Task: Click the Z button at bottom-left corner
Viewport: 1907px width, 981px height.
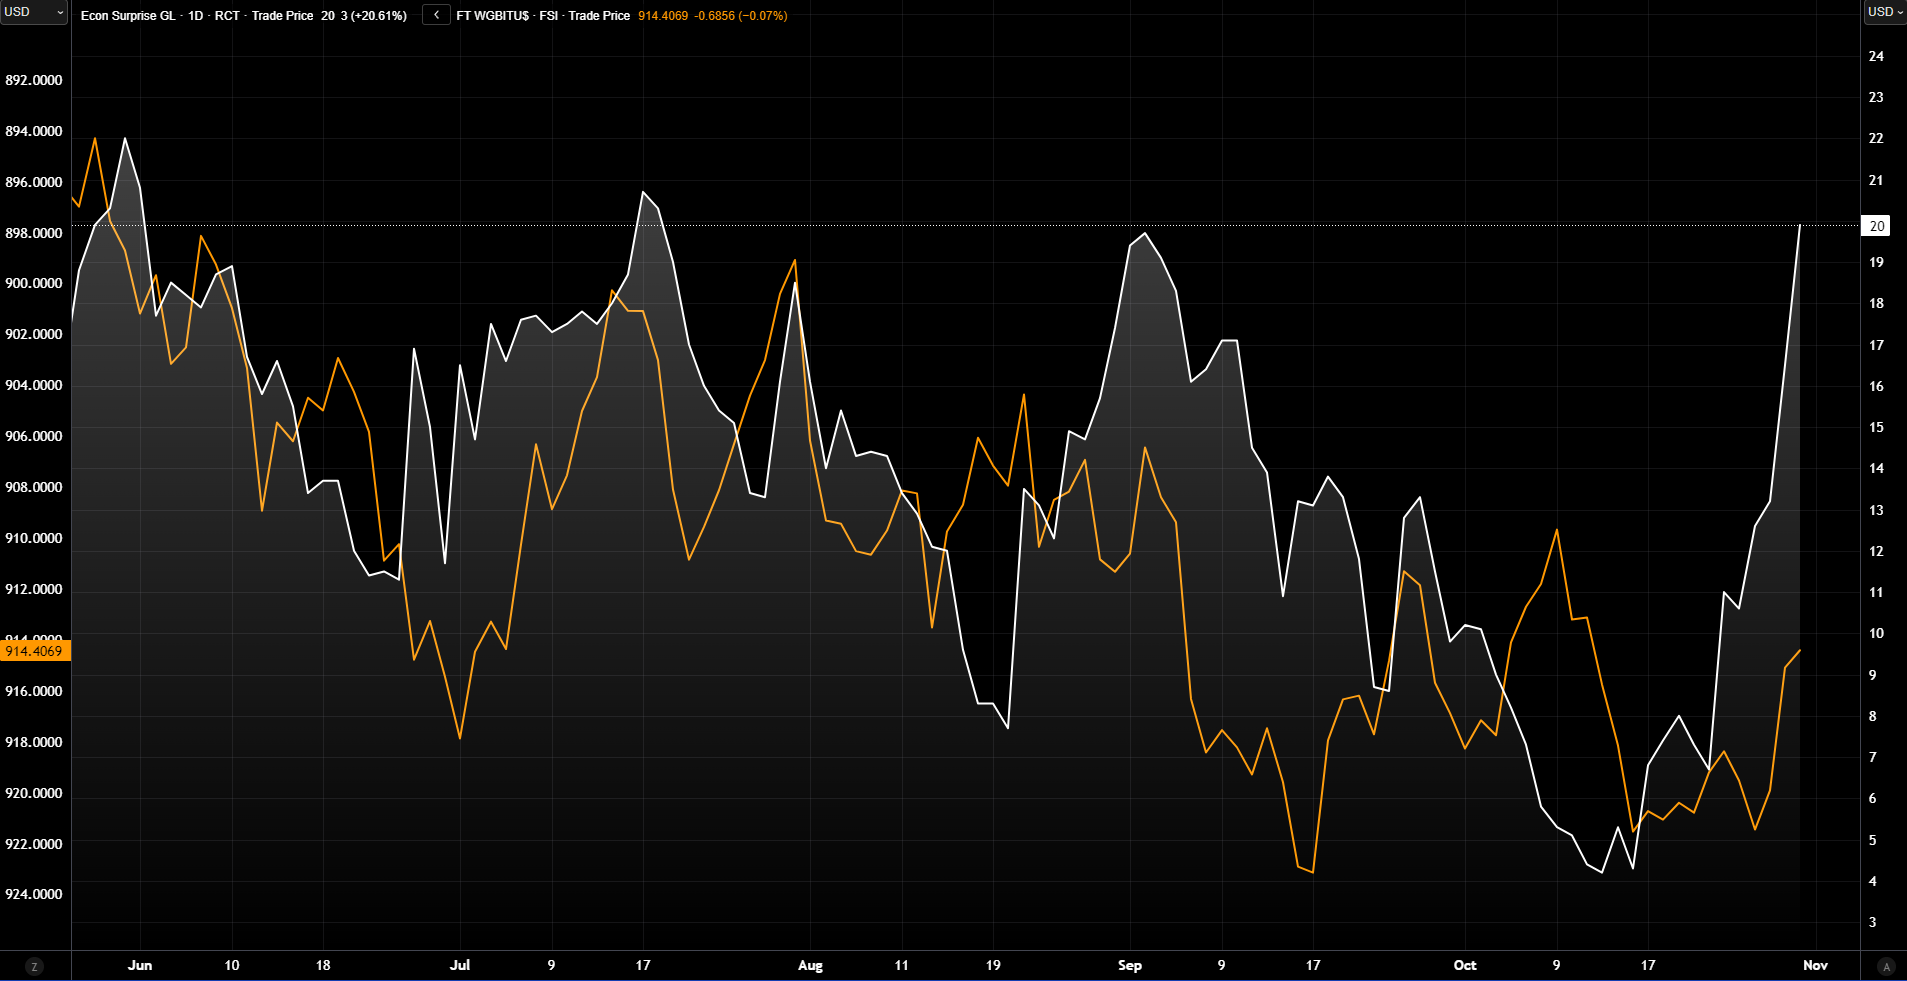Action: [35, 966]
